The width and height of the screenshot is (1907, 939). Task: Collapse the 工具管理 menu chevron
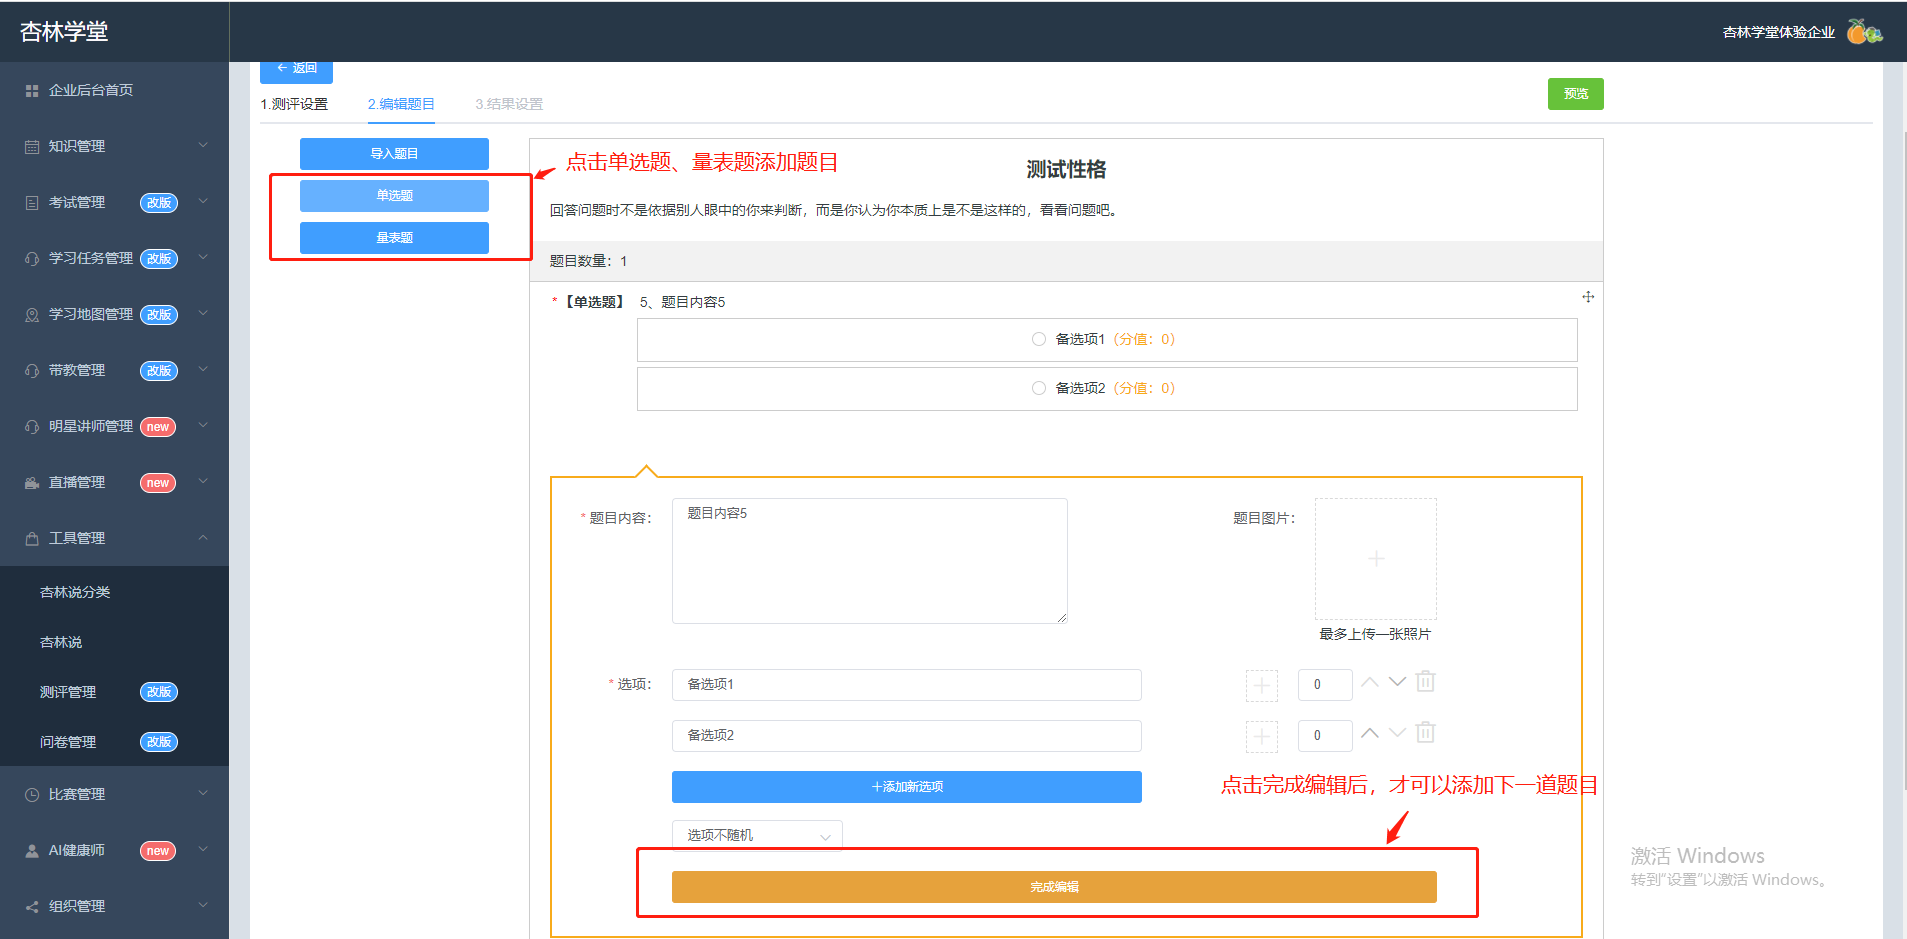point(203,538)
